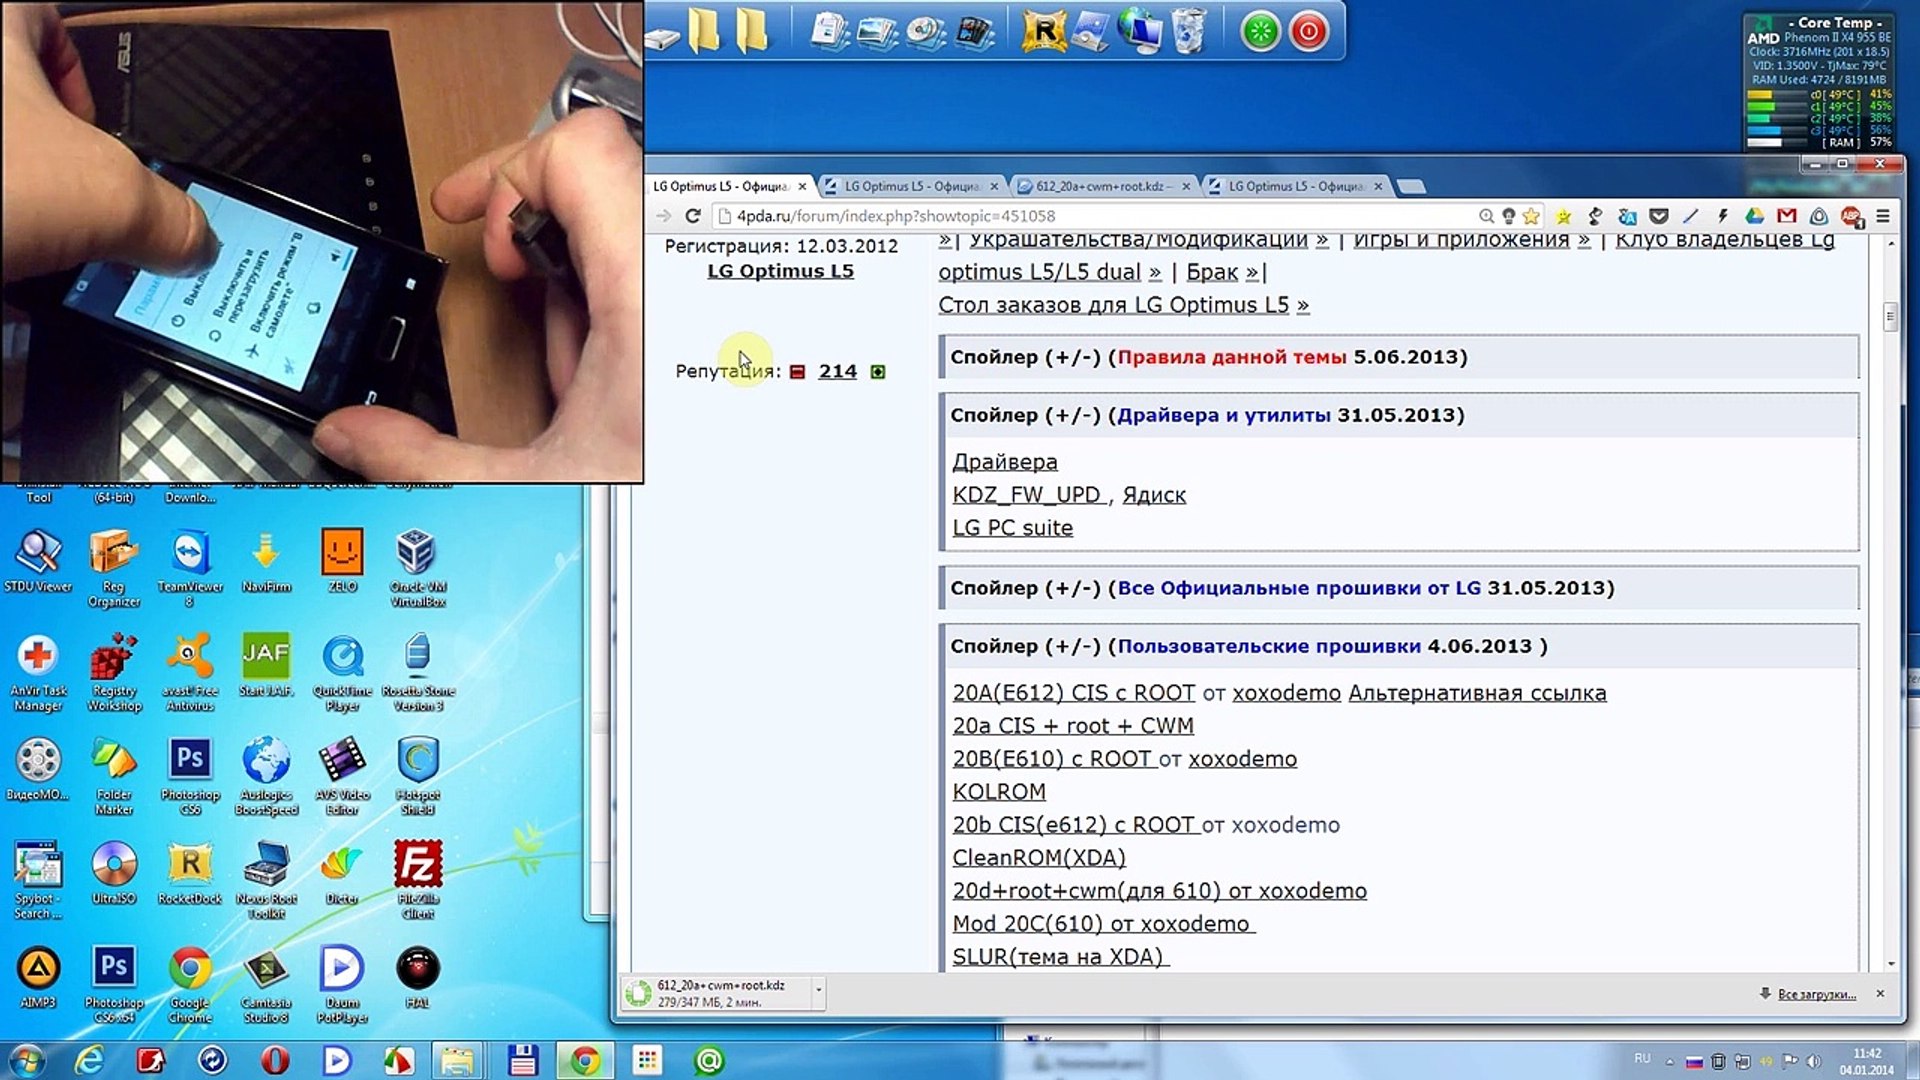Image resolution: width=1920 pixels, height=1080 pixels.
Task: Show hidden tray icons arrow
Action: (x=1669, y=1061)
